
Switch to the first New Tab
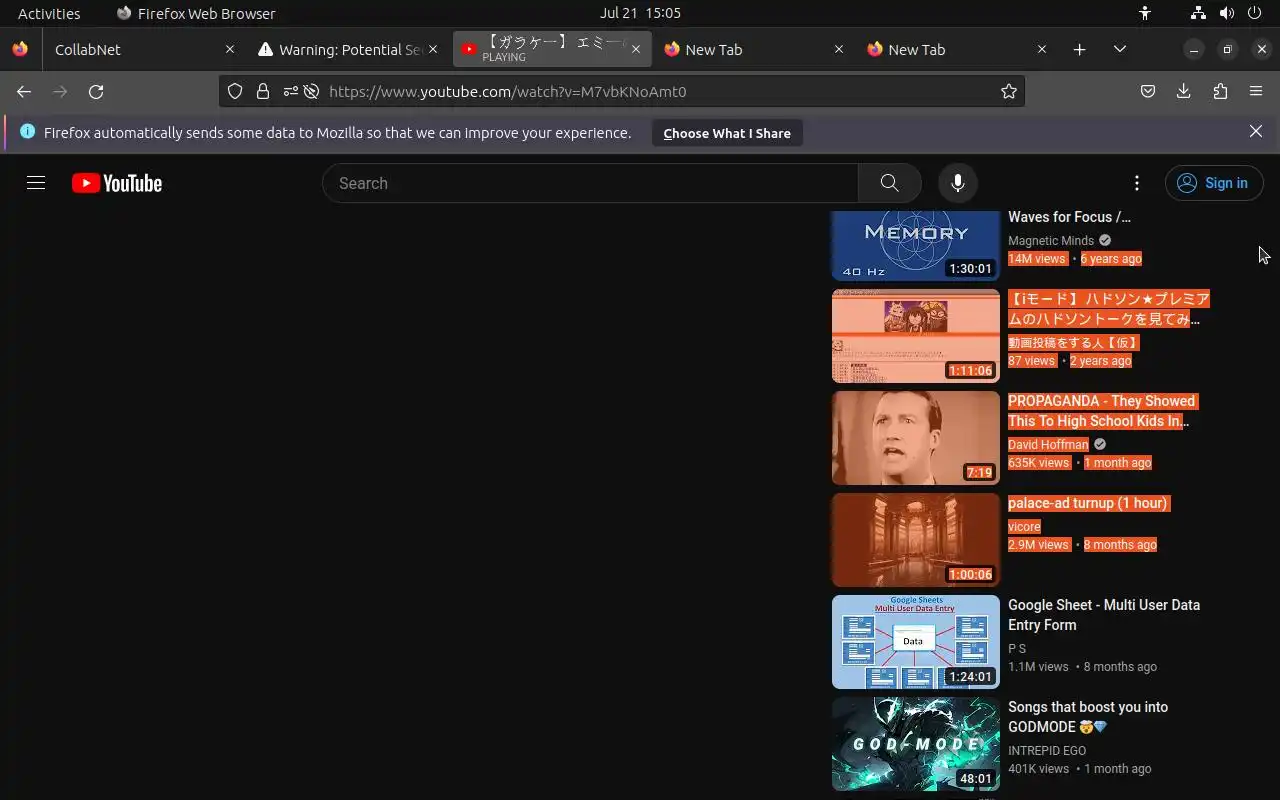point(754,49)
